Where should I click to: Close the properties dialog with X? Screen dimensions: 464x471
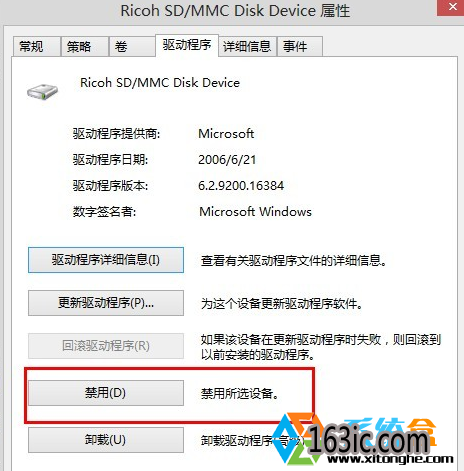(453, 7)
